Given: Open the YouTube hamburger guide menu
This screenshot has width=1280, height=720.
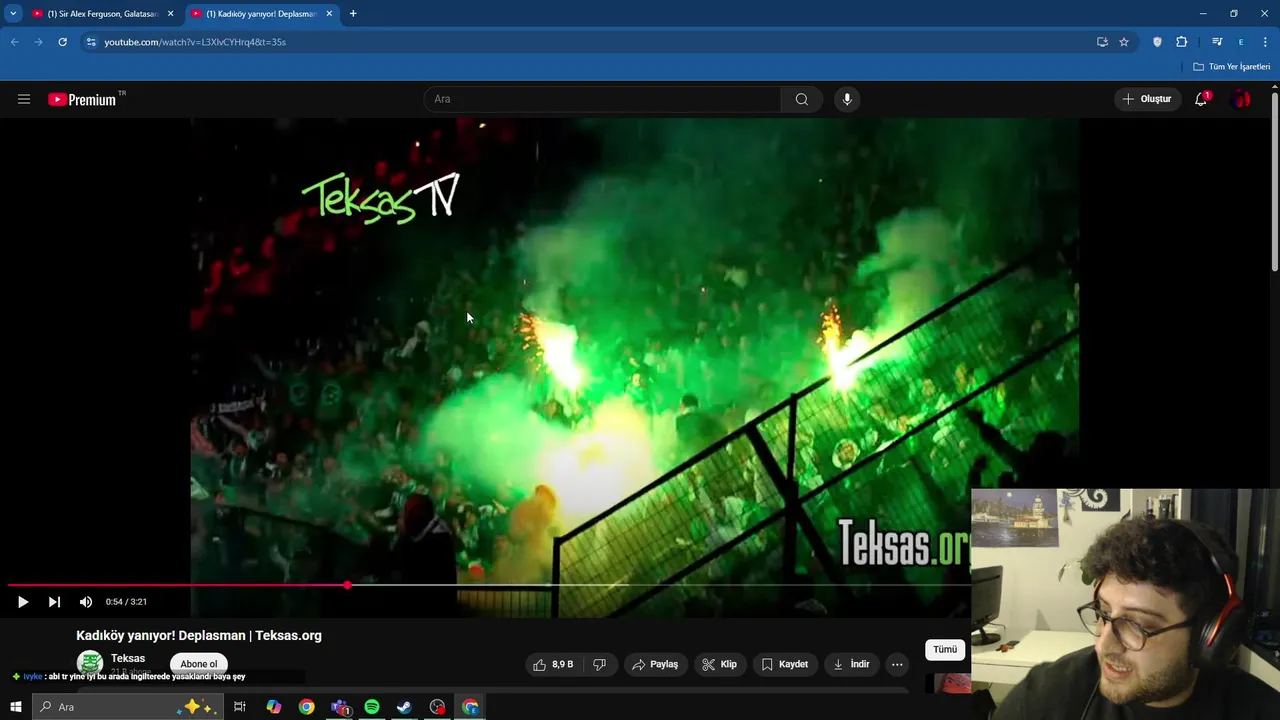Looking at the screenshot, I should (x=24, y=99).
